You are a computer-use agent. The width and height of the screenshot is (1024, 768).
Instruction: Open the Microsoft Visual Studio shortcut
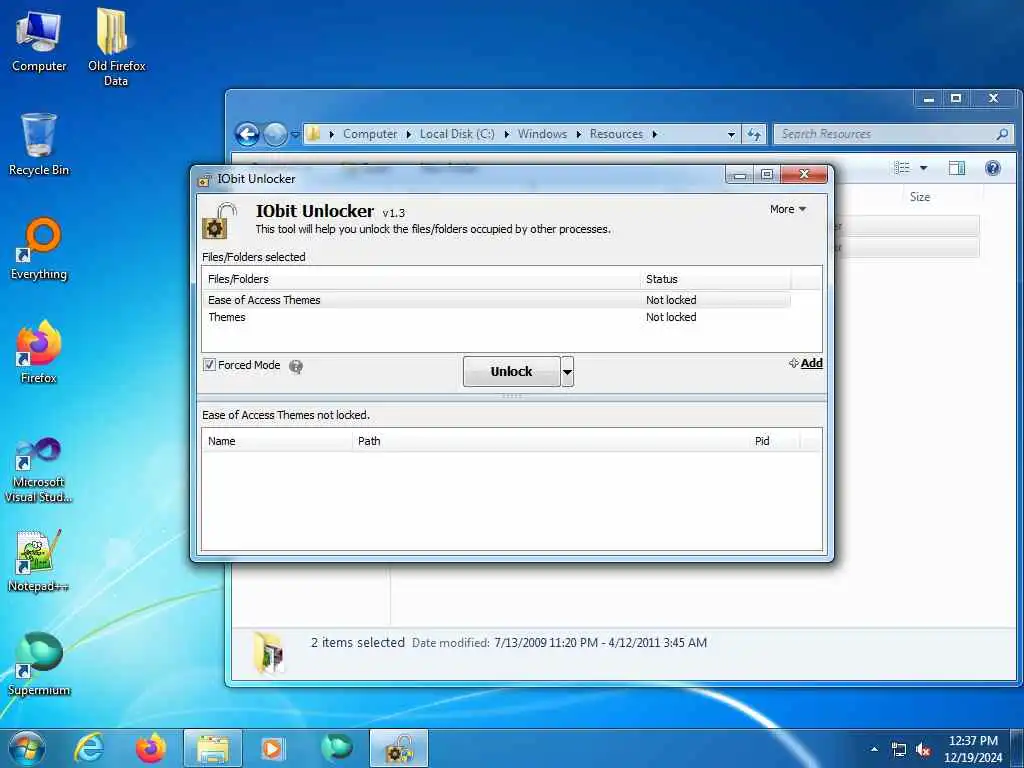(x=39, y=470)
